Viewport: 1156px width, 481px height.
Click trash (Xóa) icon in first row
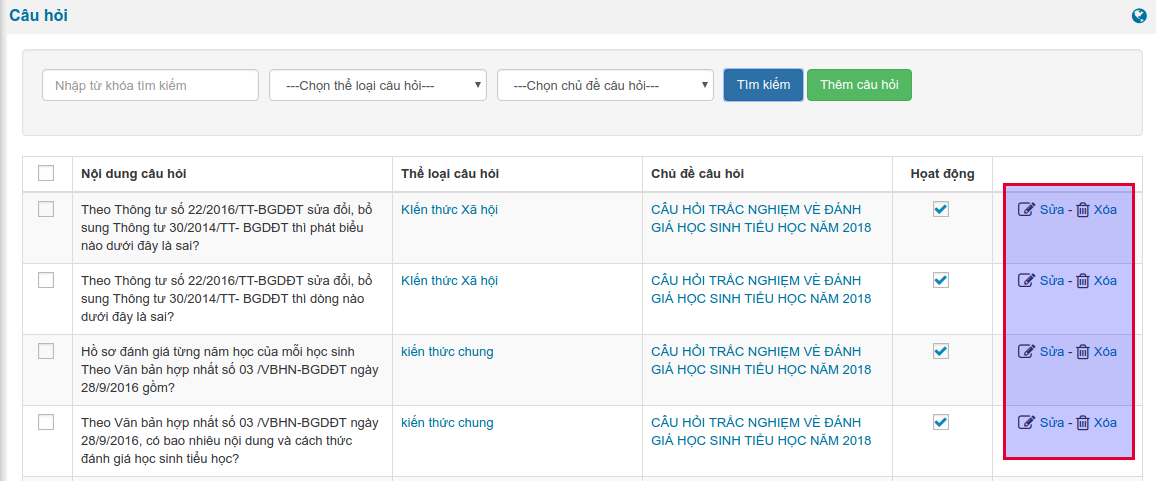1082,210
